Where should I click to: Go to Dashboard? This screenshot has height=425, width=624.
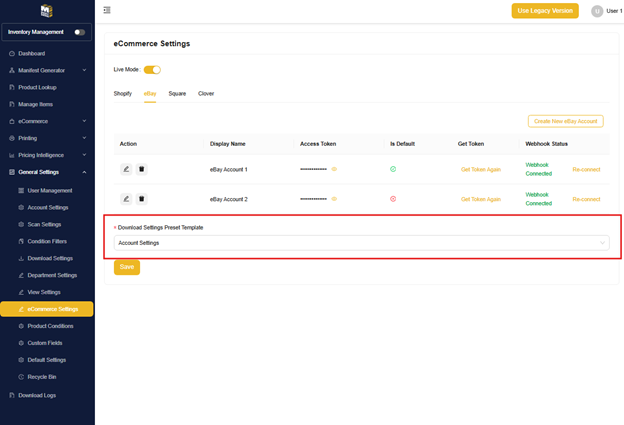(31, 53)
